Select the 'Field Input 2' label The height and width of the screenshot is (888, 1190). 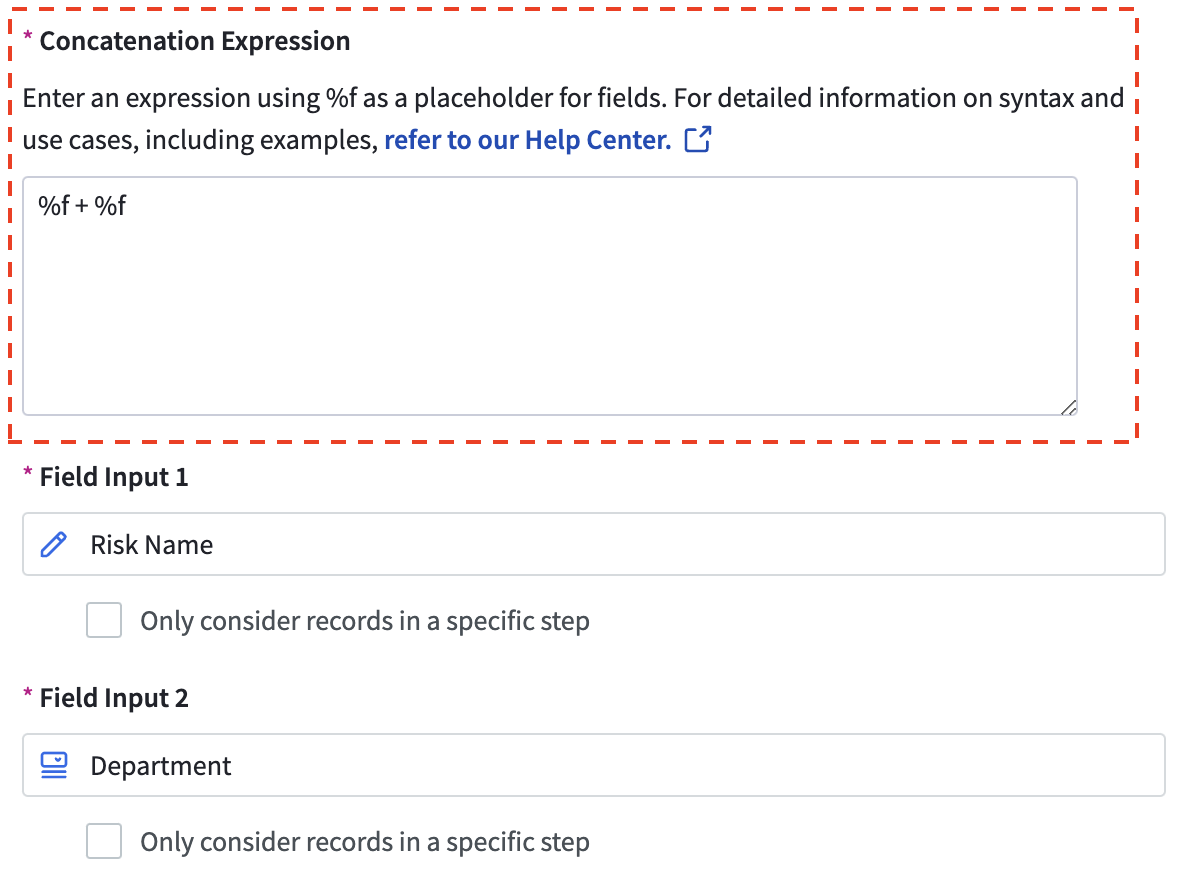(x=113, y=697)
